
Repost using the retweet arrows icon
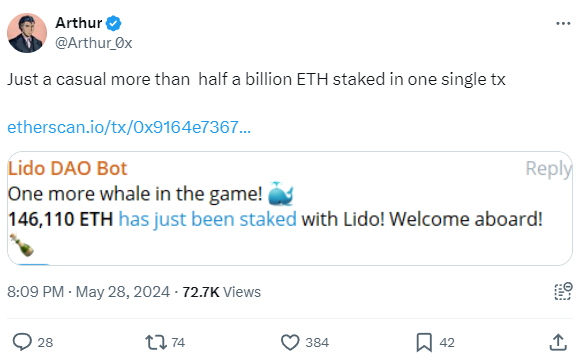156,342
